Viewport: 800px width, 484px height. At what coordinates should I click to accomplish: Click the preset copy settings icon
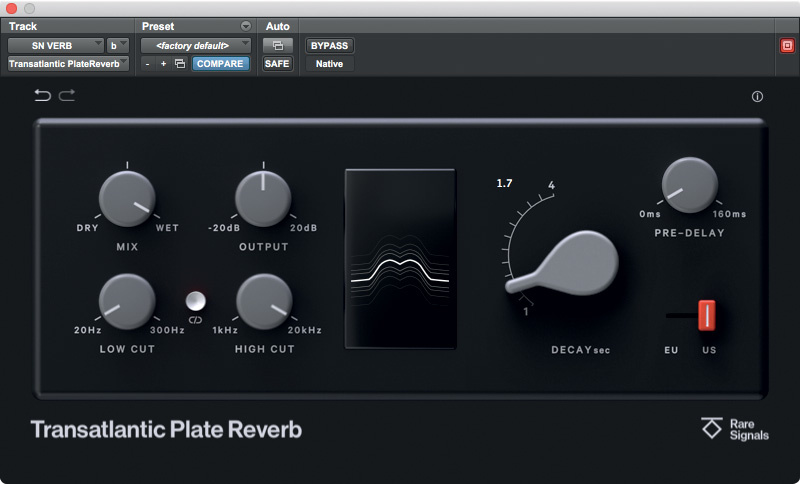click(180, 64)
